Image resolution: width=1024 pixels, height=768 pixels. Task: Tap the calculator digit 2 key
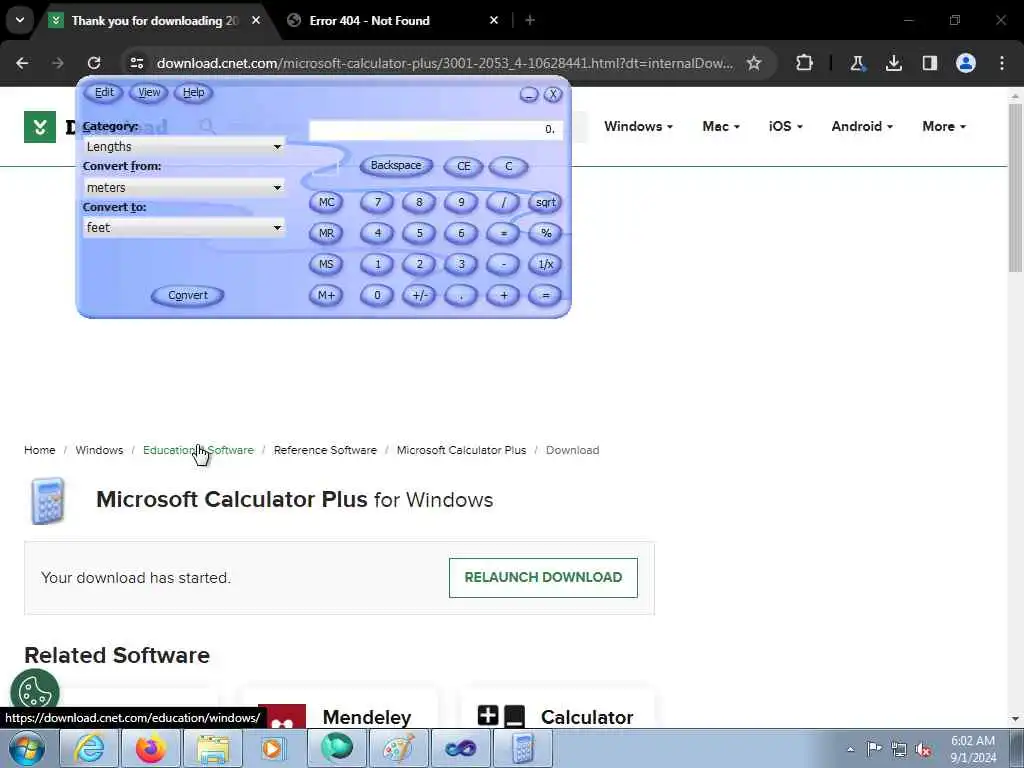tap(419, 264)
